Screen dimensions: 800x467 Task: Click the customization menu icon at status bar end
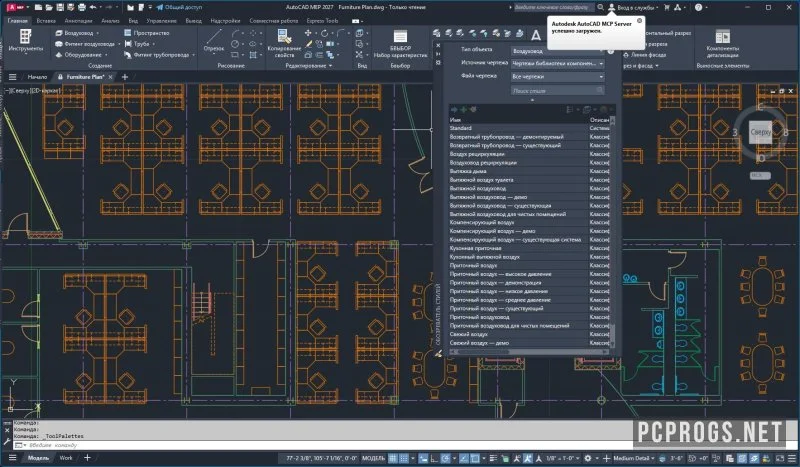pos(792,458)
